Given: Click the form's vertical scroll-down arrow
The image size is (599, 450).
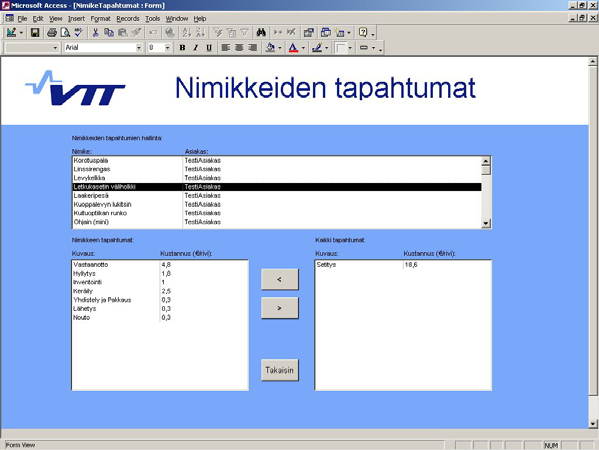Looking at the screenshot, I should [x=593, y=423].
